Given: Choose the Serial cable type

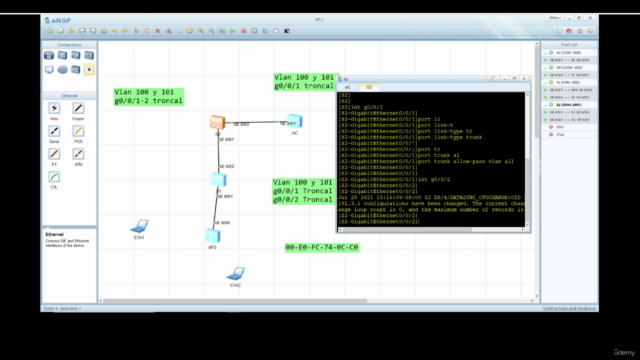Looking at the screenshot, I should [54, 131].
